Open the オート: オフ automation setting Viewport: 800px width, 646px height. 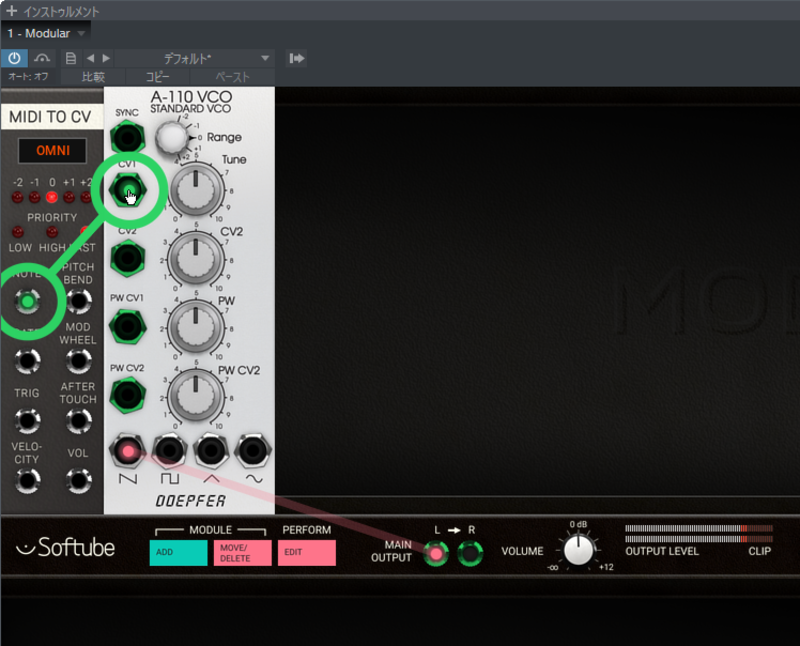[29, 77]
